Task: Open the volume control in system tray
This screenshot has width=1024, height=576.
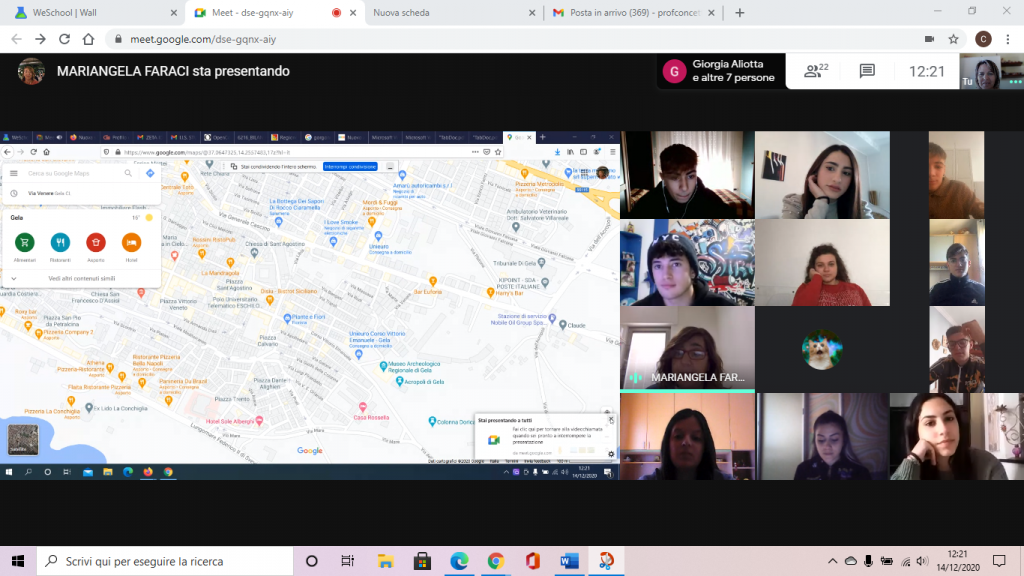Action: [922, 561]
